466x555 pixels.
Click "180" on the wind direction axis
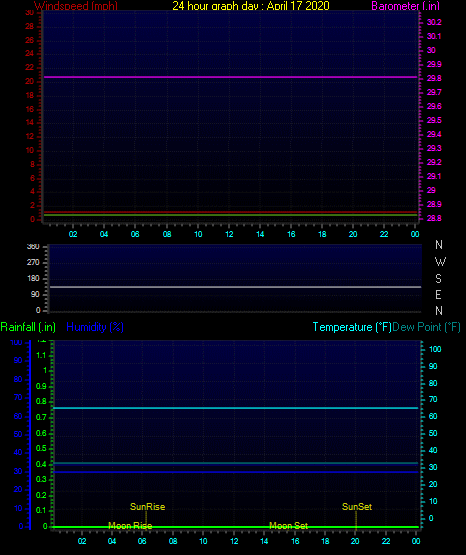click(33, 279)
